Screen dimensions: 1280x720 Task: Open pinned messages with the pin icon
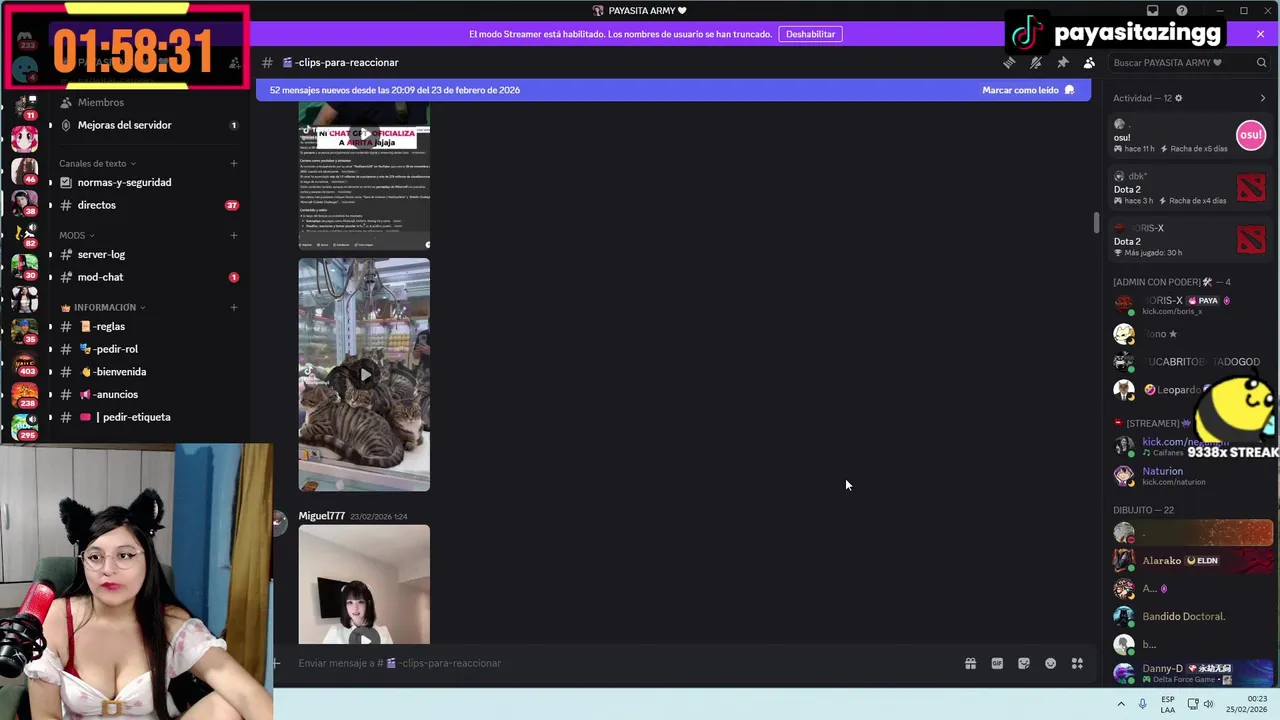pyautogui.click(x=1063, y=62)
